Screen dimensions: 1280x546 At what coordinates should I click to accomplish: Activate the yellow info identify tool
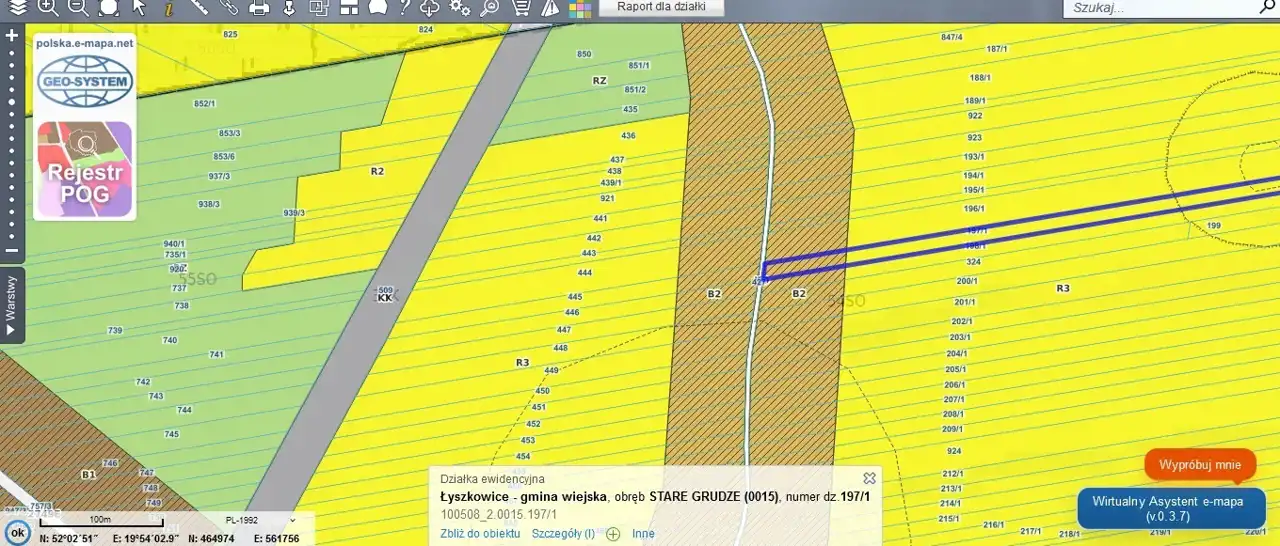169,8
